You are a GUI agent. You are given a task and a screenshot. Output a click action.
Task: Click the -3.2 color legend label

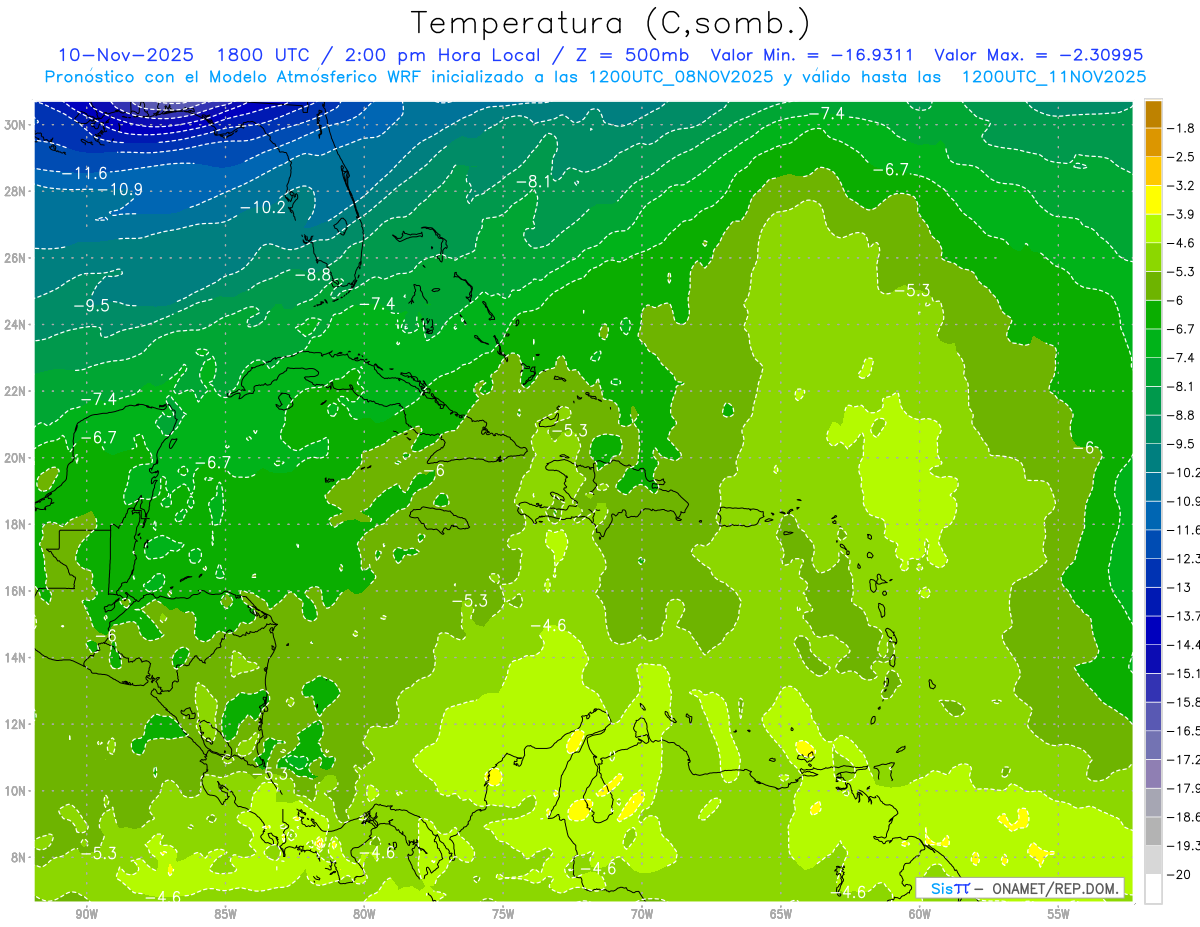pos(1183,186)
